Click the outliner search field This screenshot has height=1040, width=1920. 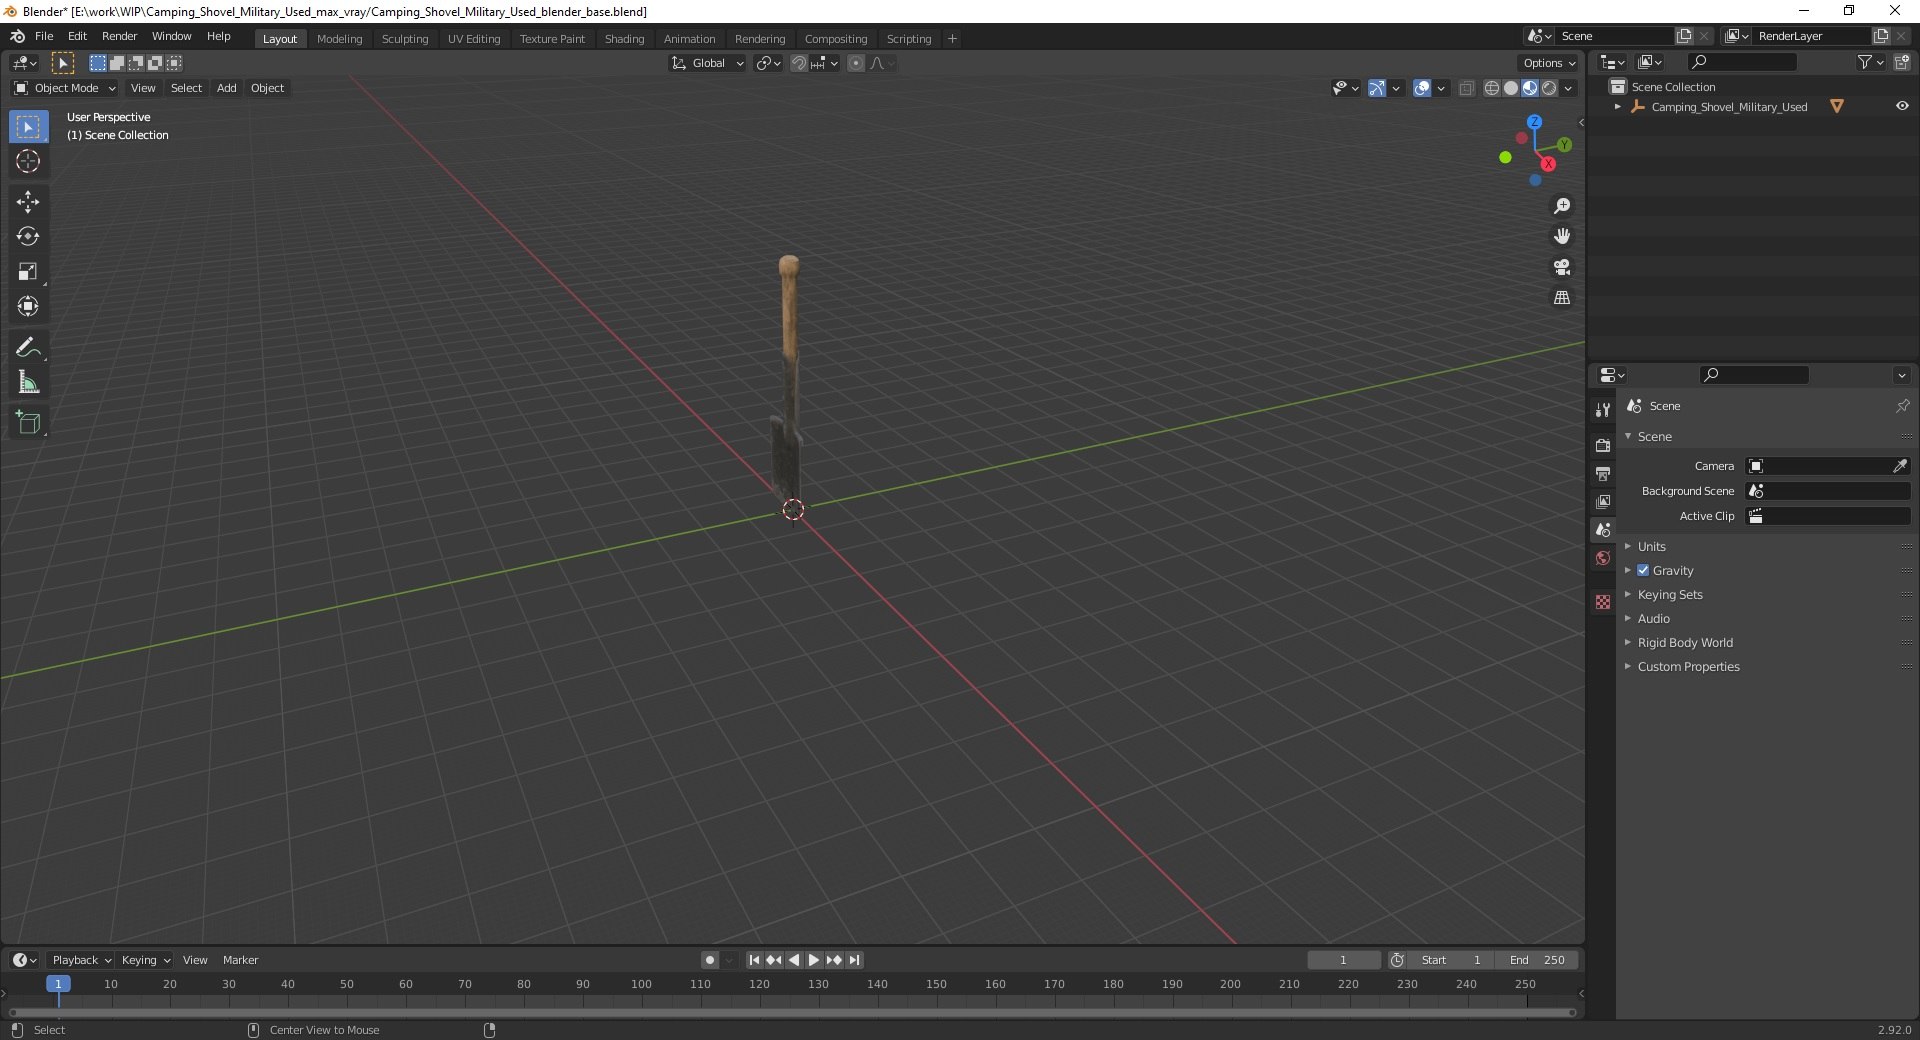coord(1741,62)
